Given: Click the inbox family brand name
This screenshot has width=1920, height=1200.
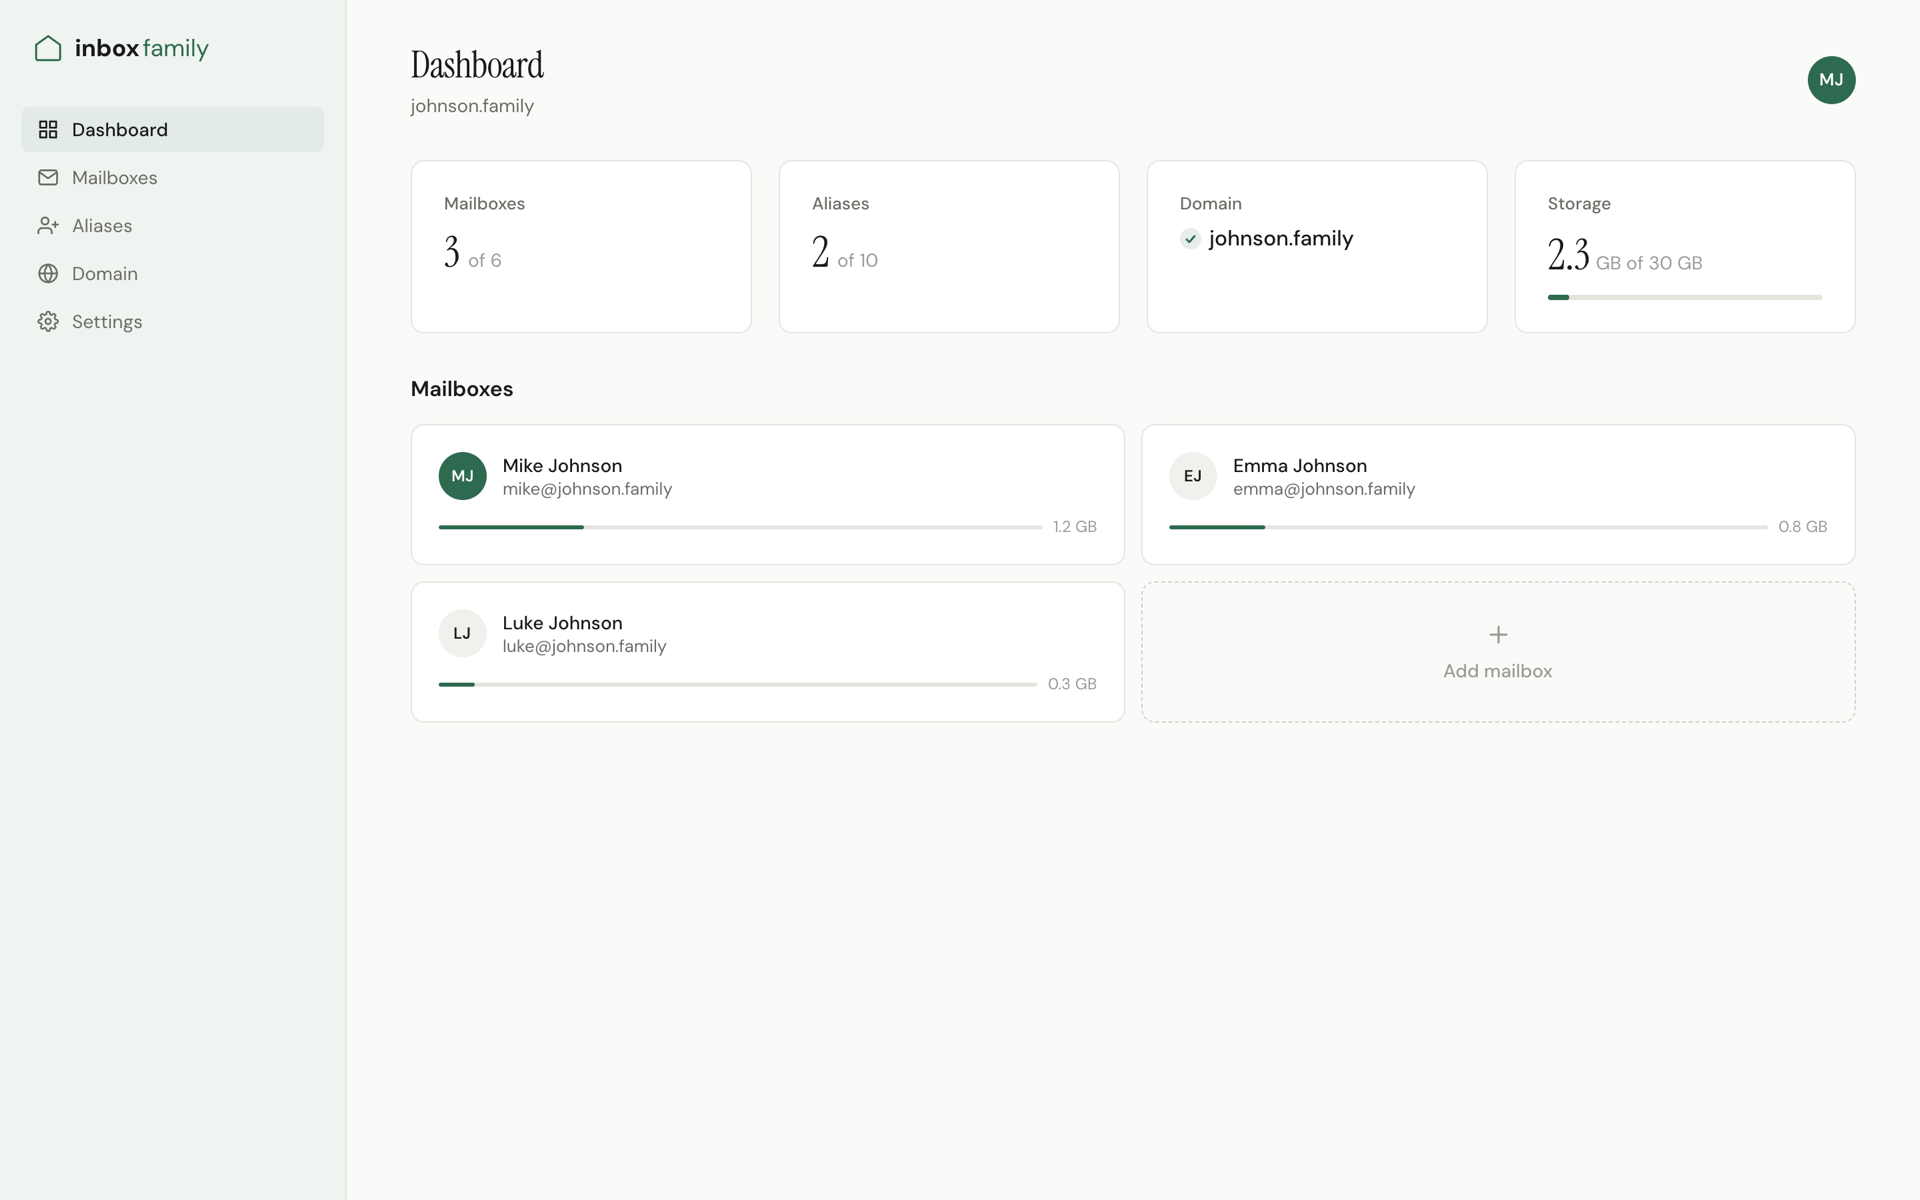Looking at the screenshot, I should 141,48.
